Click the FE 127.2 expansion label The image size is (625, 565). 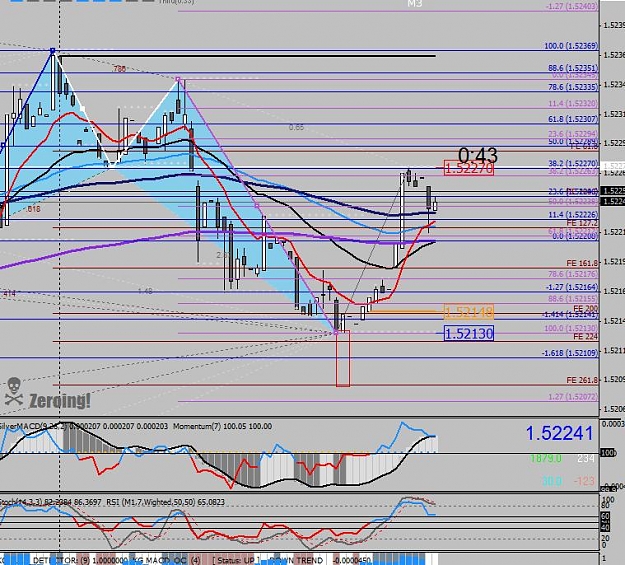tap(582, 223)
